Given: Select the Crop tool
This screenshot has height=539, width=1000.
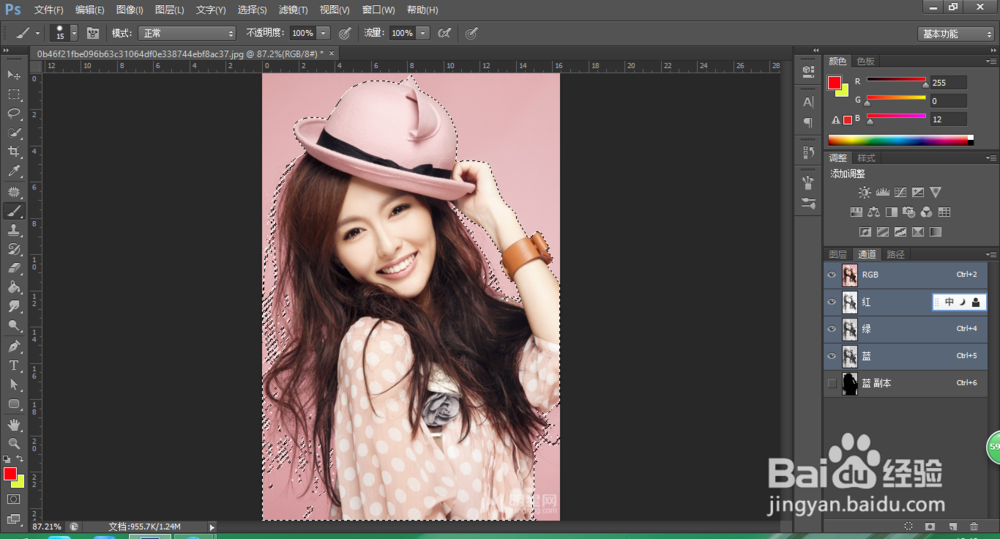Looking at the screenshot, I should click(13, 152).
